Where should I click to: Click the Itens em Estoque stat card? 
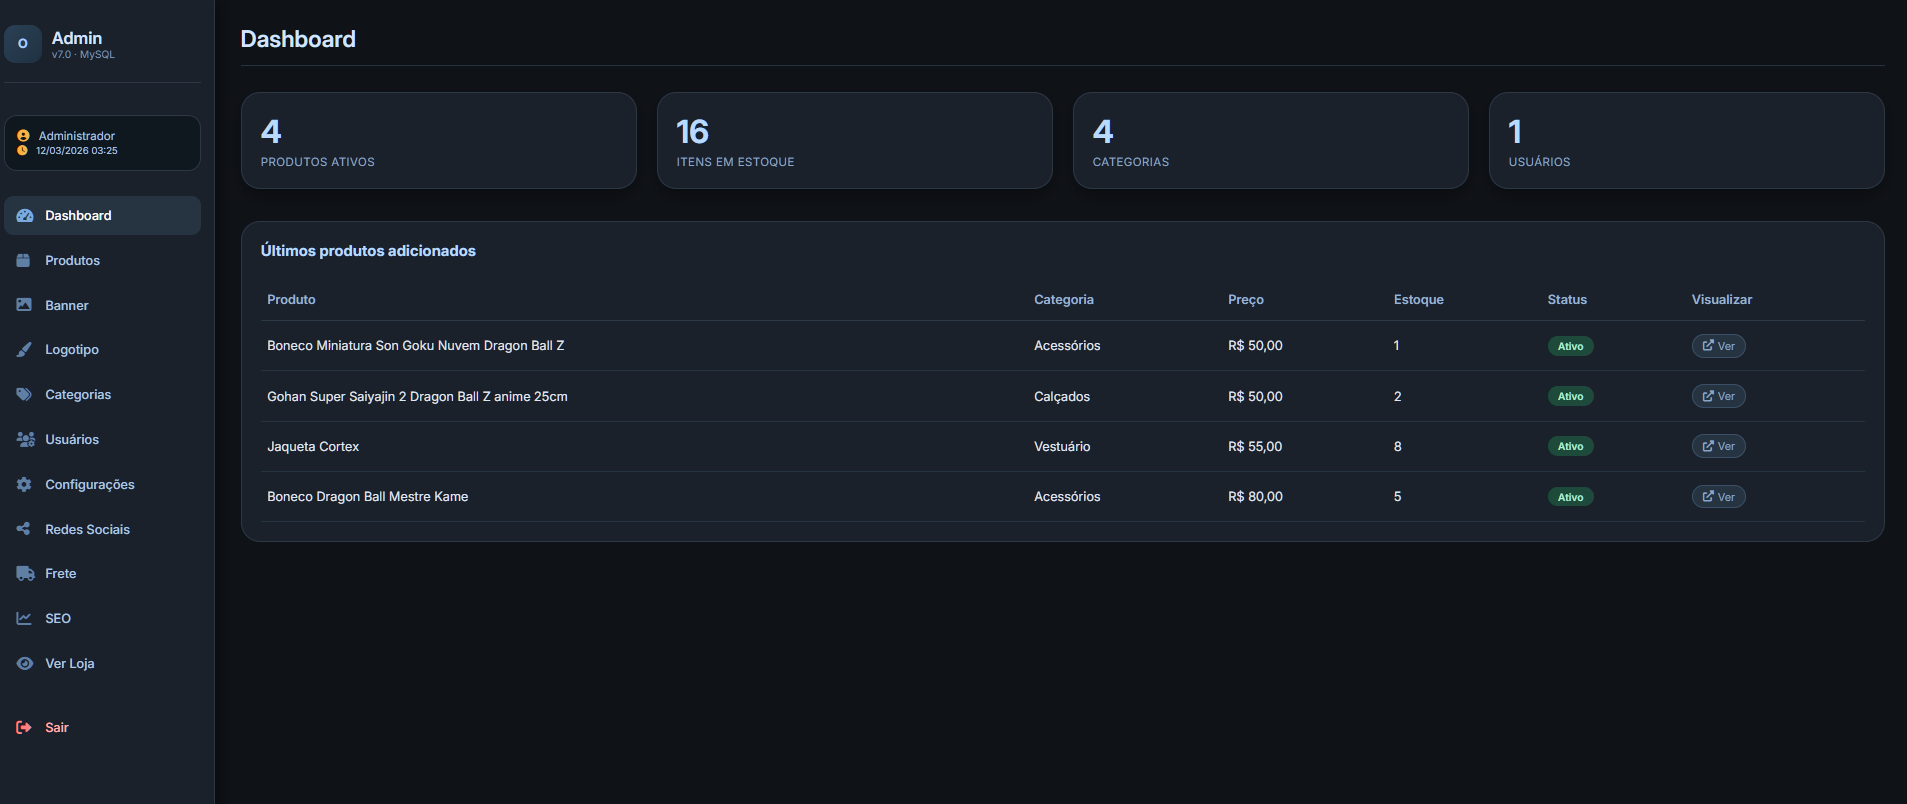click(854, 141)
